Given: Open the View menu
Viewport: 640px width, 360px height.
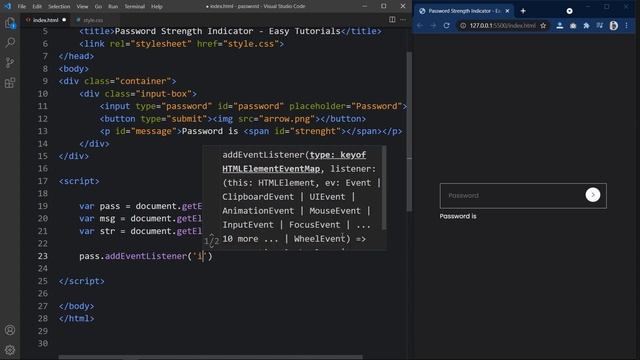Looking at the screenshot, I should [82, 7].
